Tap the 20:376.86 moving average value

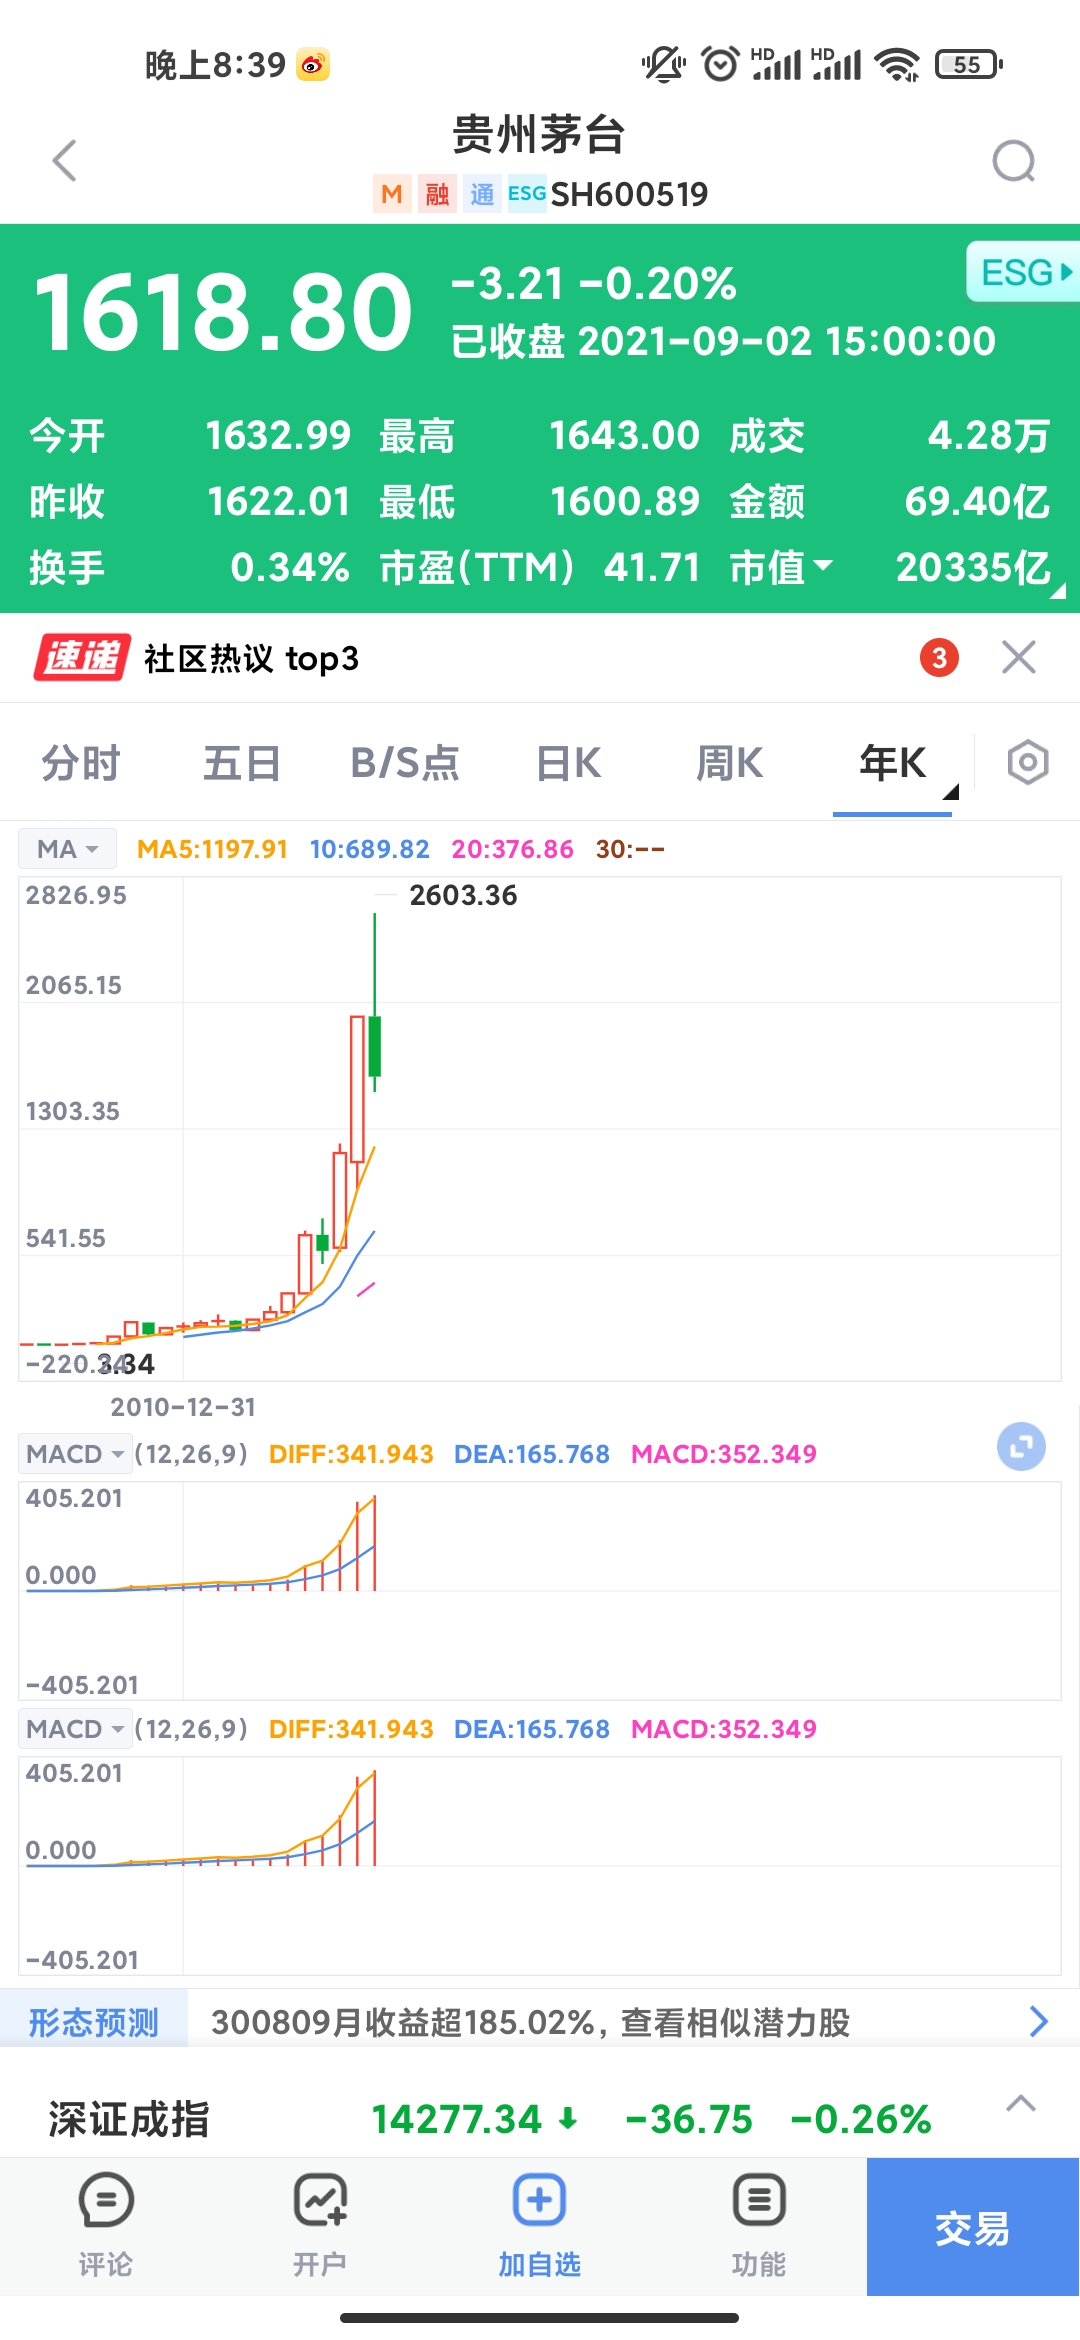pyautogui.click(x=513, y=849)
